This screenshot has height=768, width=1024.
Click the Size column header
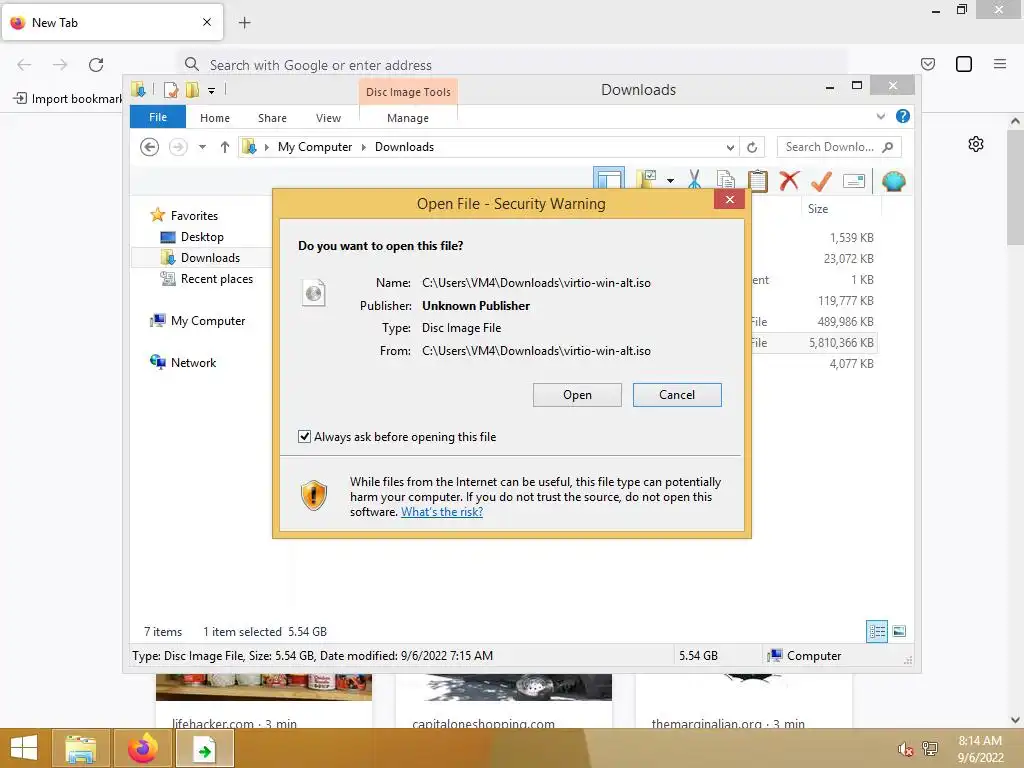tap(818, 209)
